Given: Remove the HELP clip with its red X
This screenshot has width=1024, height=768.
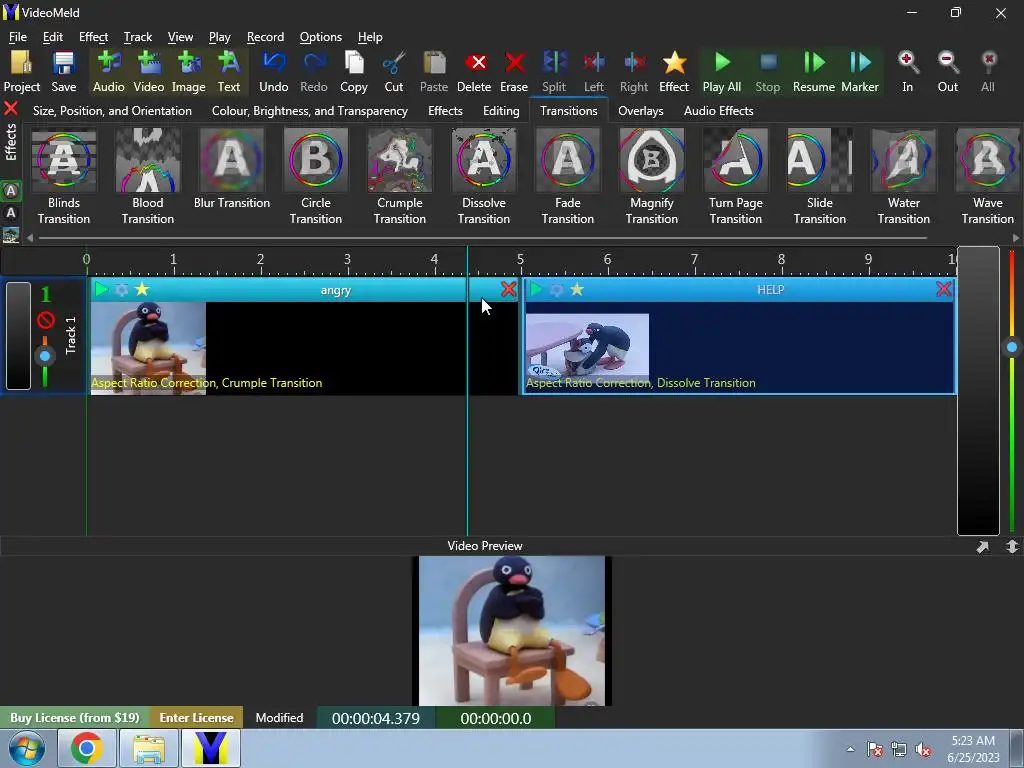Looking at the screenshot, I should pos(944,289).
